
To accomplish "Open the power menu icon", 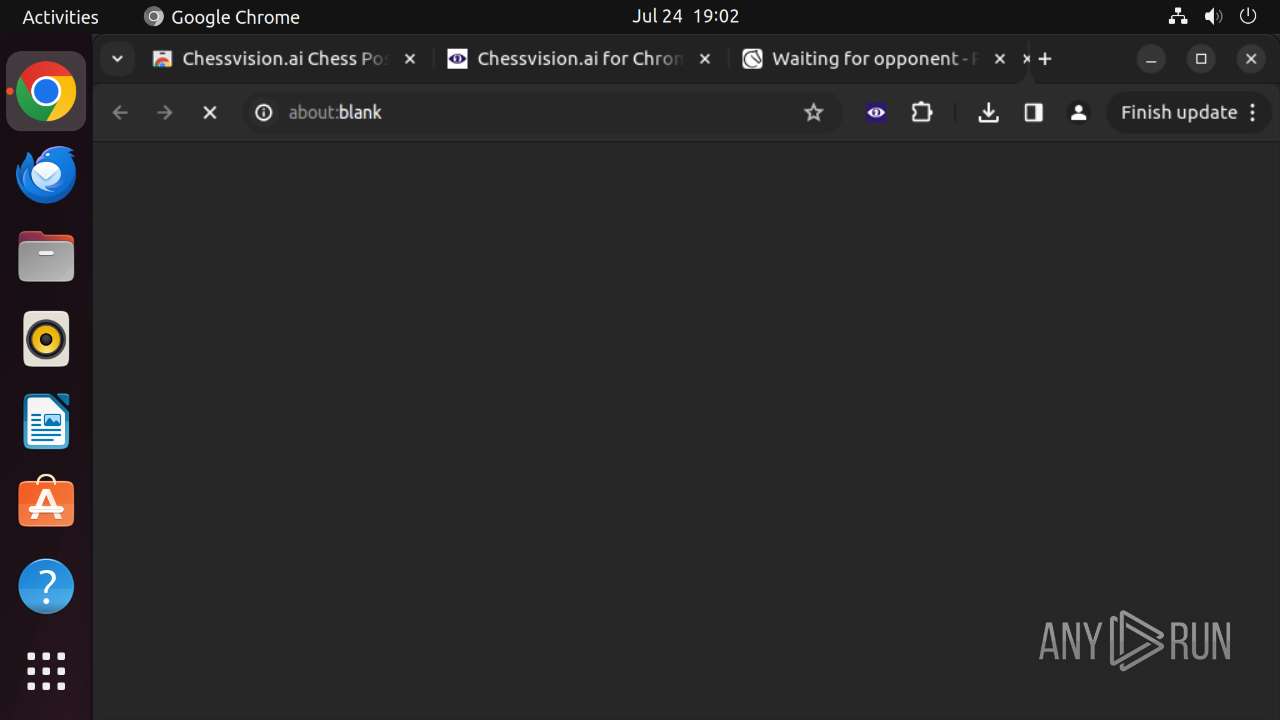I will tap(1247, 17).
